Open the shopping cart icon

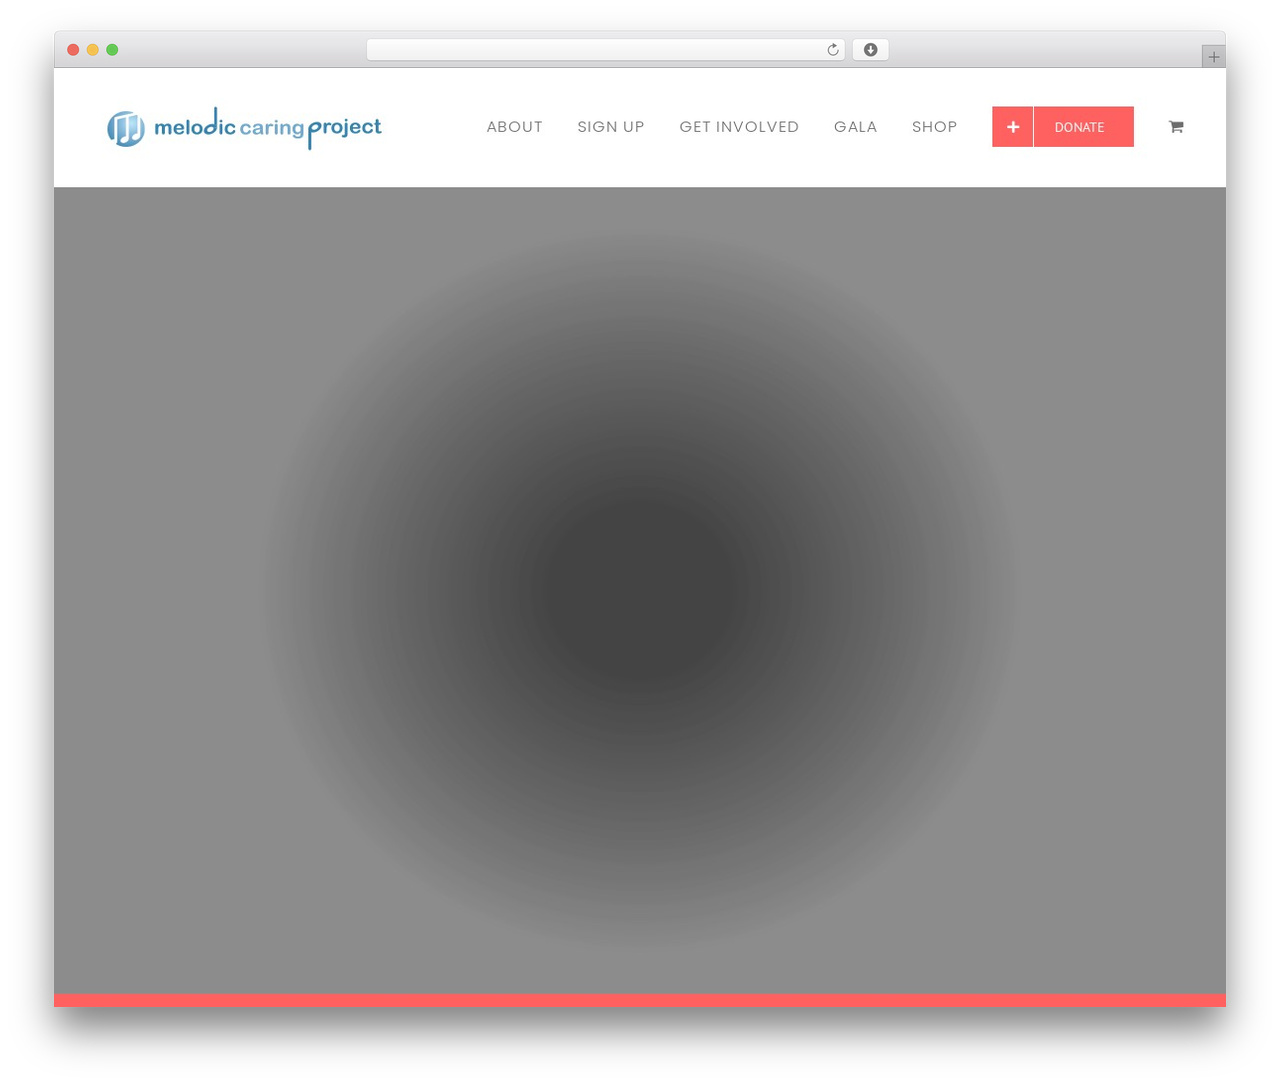[1176, 126]
